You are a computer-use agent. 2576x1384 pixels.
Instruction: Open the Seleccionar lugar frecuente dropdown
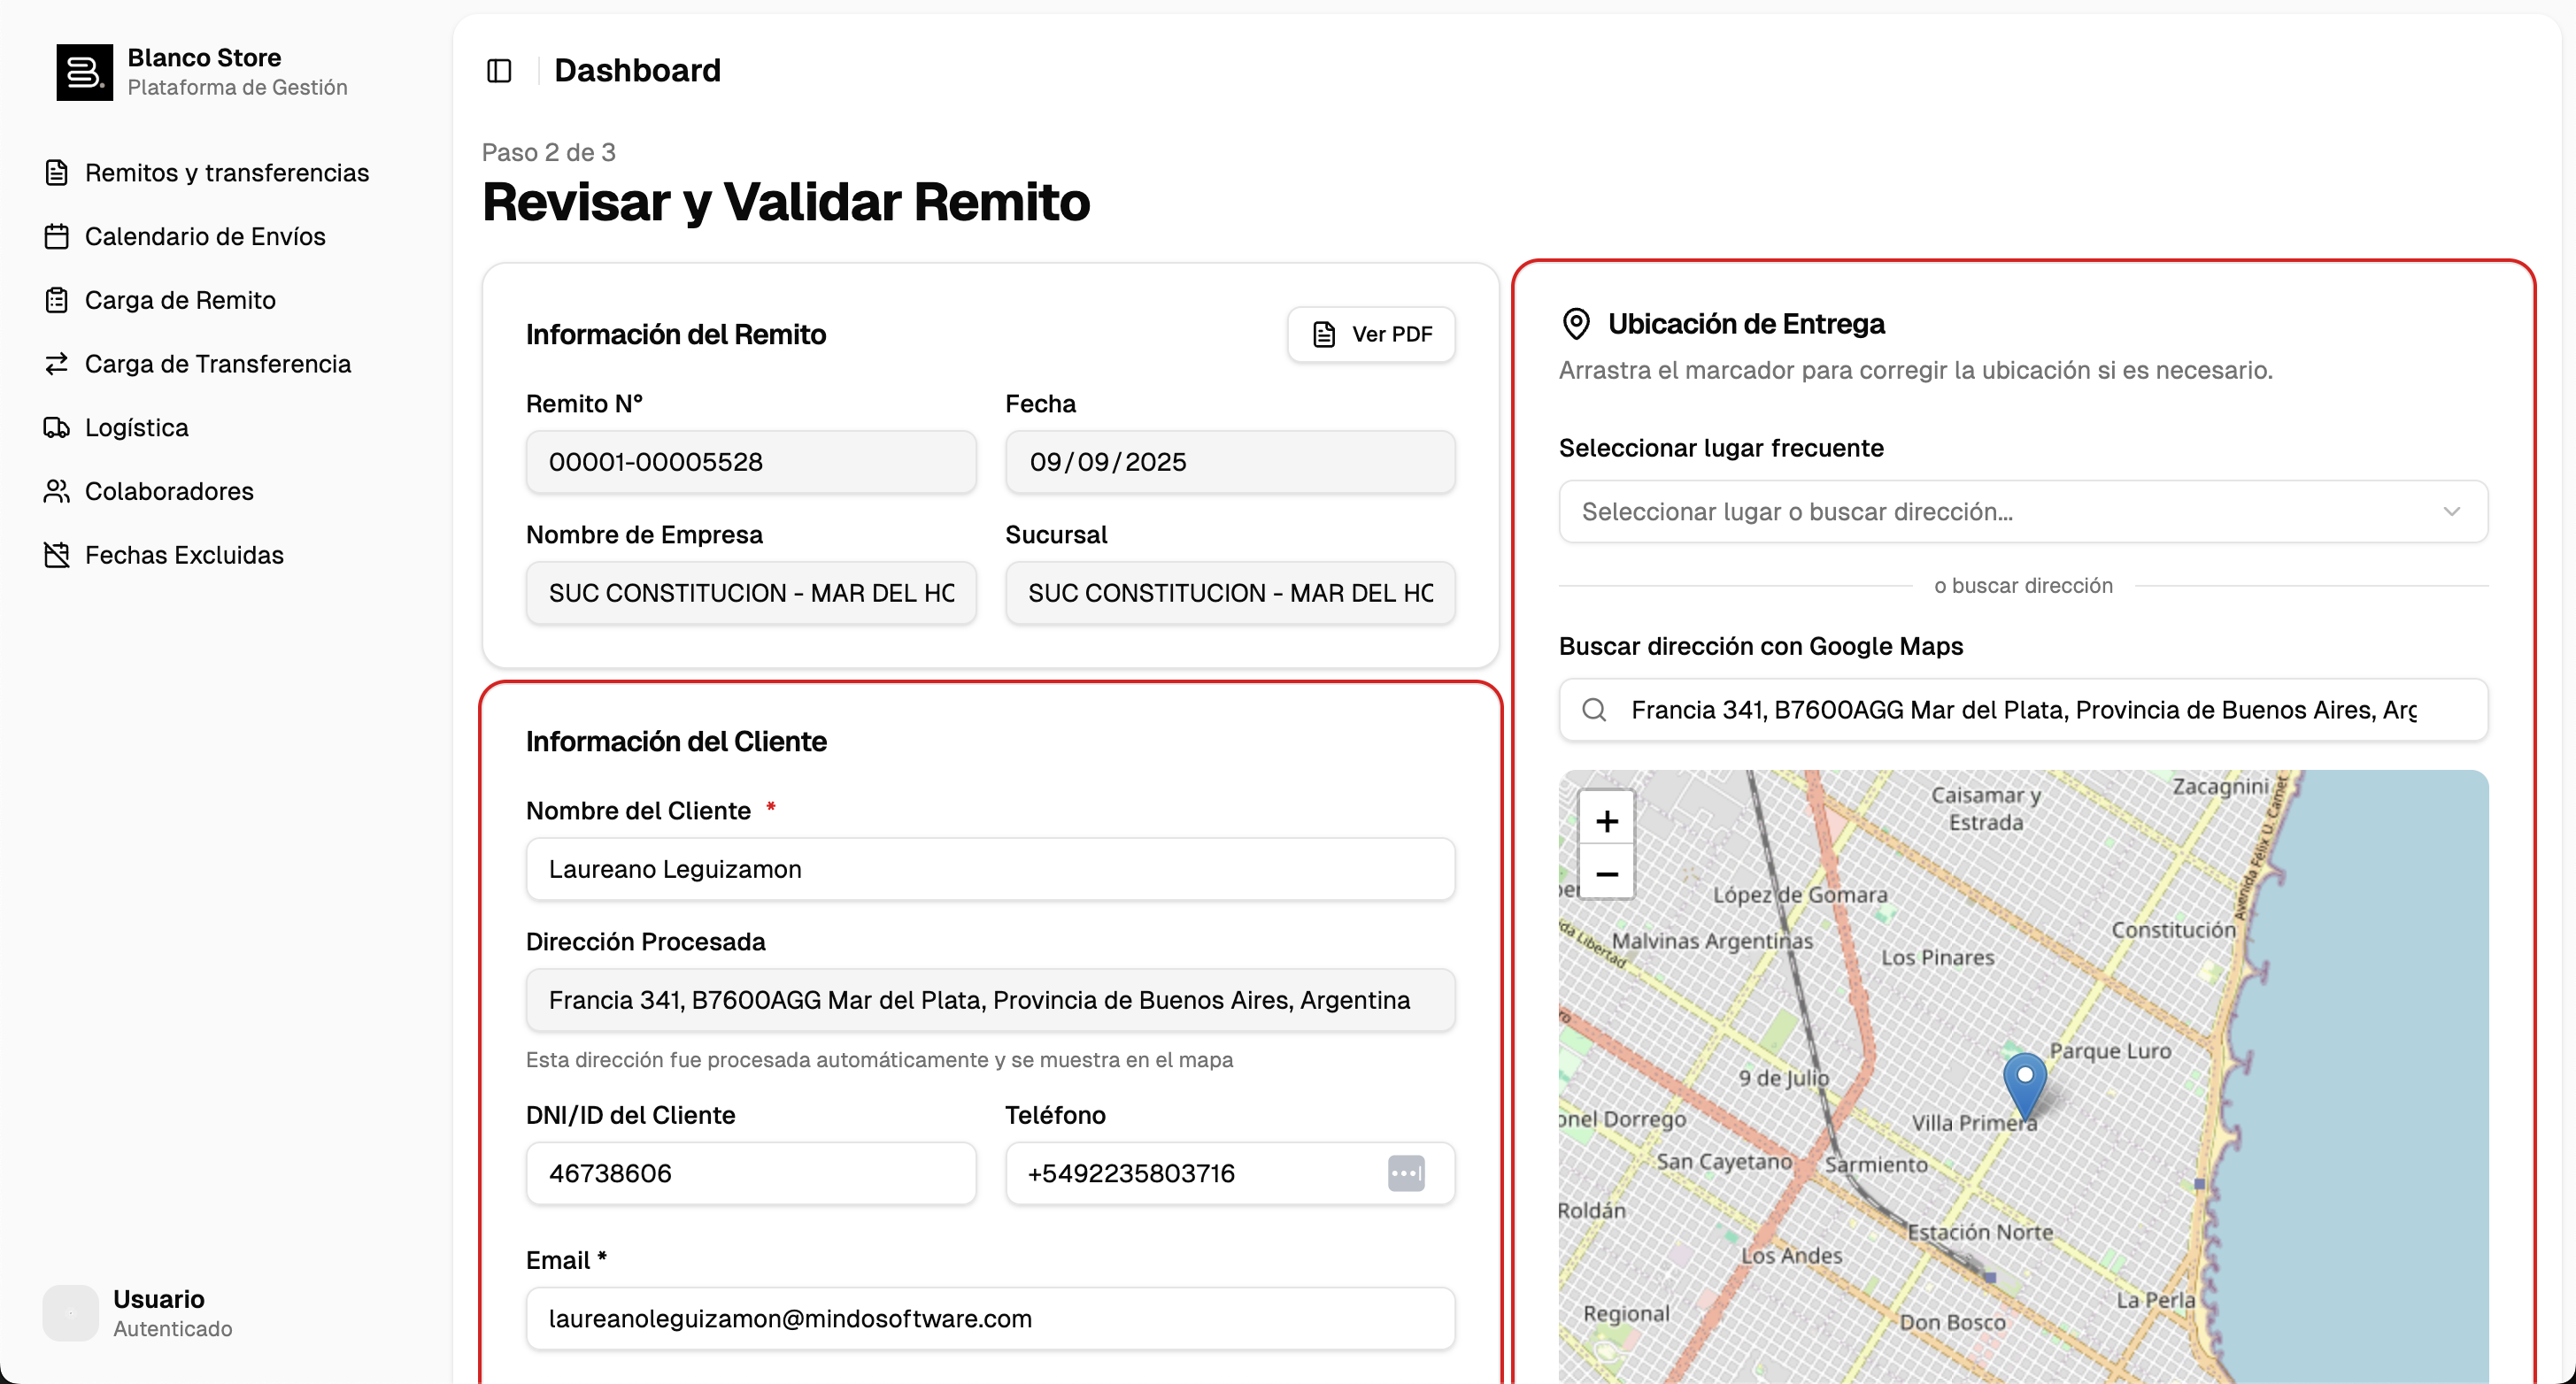tap(2000, 512)
